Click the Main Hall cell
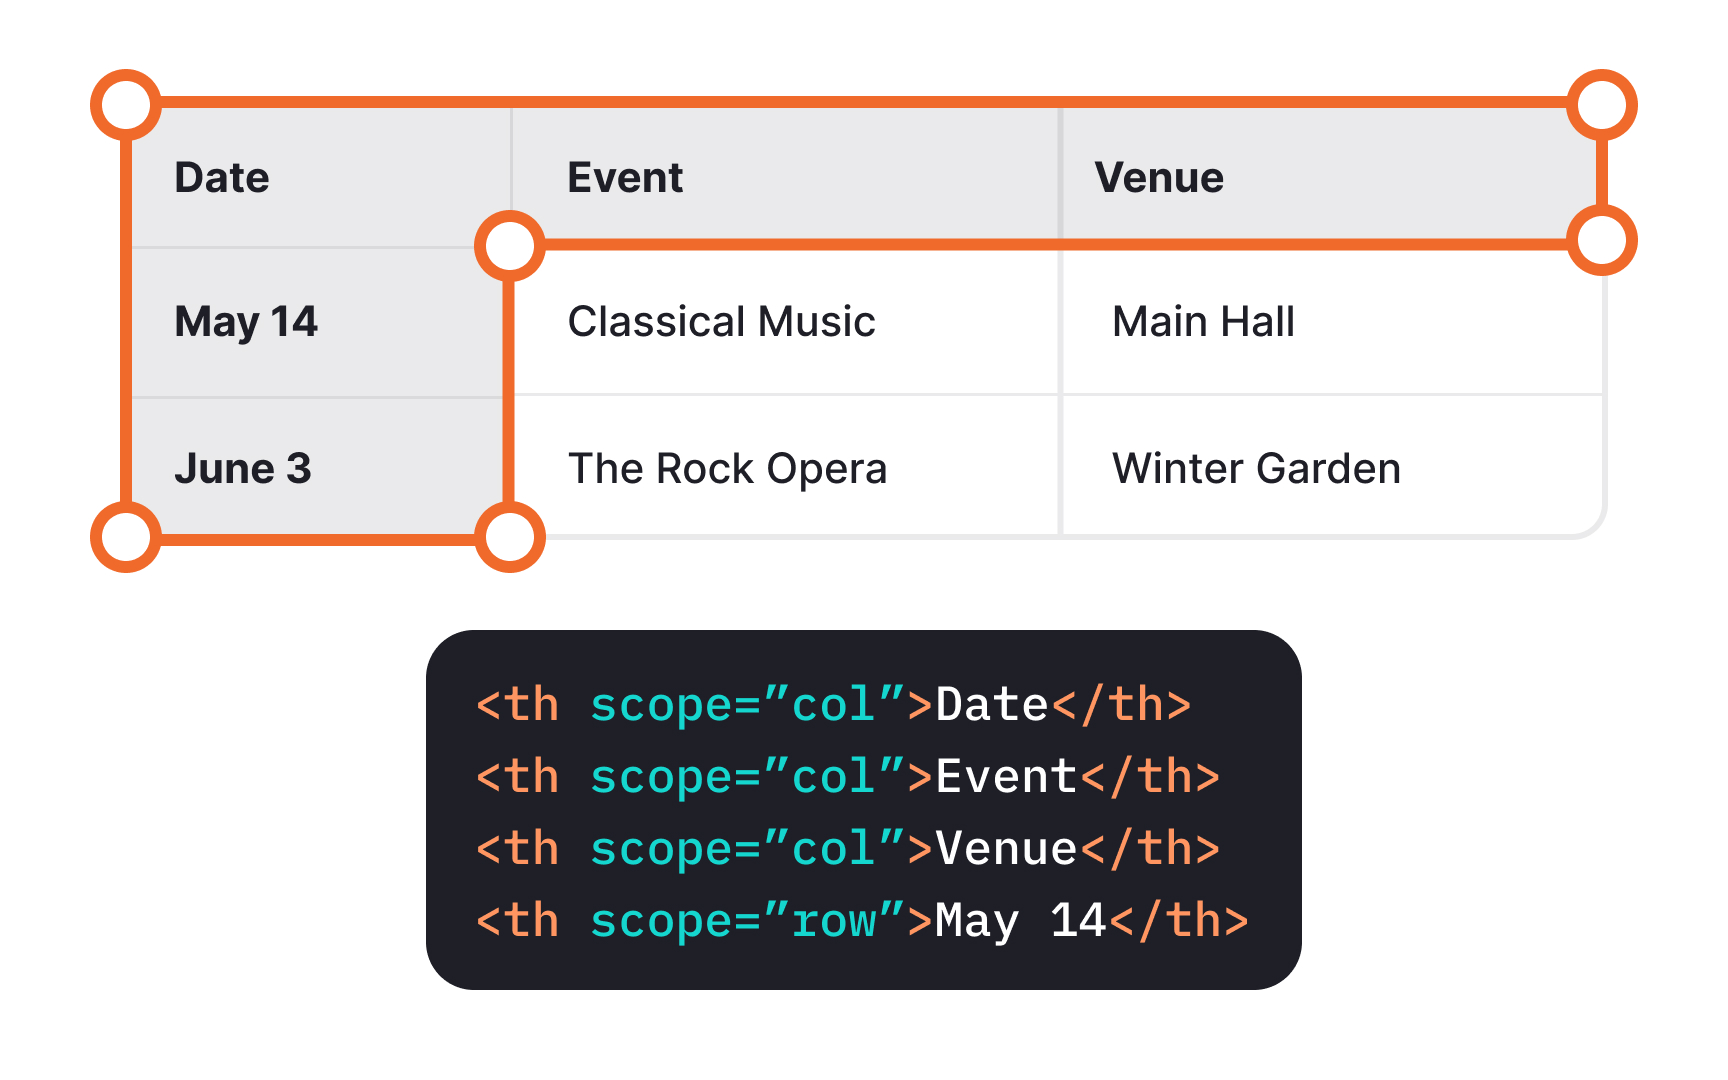 tap(1204, 322)
